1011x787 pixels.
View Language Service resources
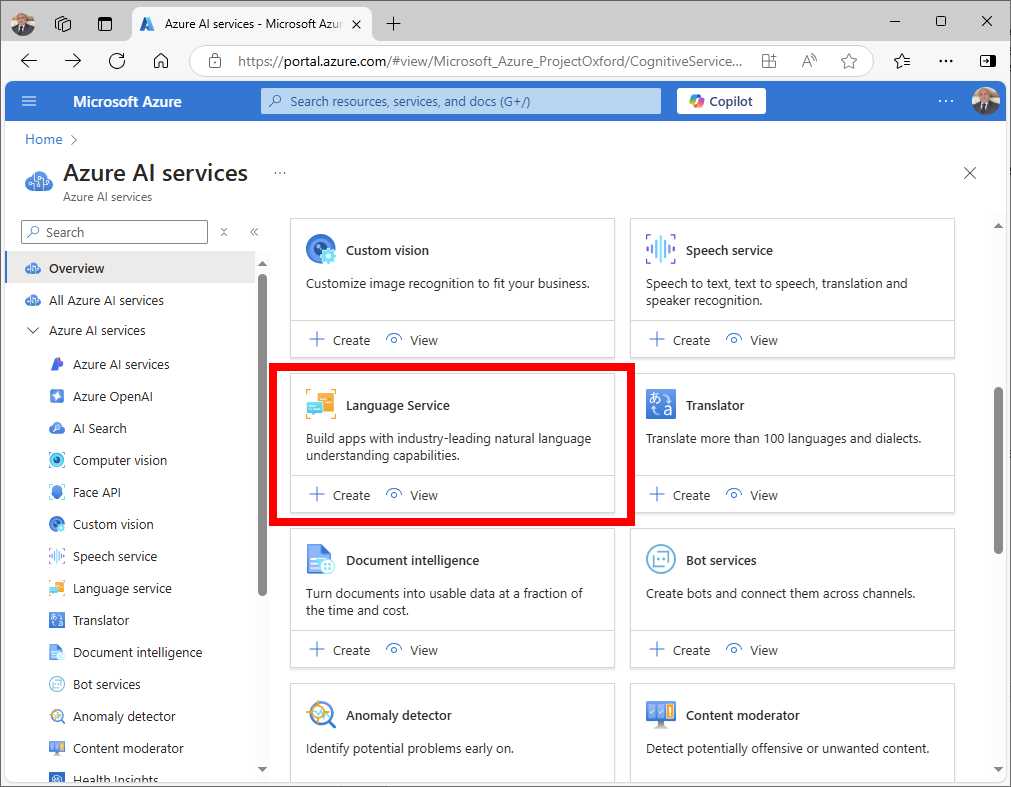(x=411, y=495)
